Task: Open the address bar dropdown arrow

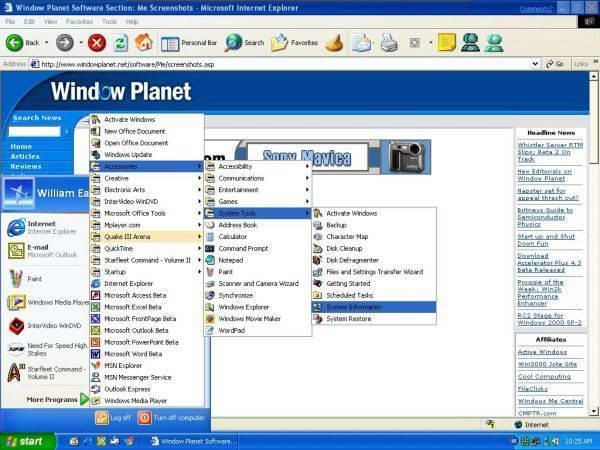Action: coord(535,64)
